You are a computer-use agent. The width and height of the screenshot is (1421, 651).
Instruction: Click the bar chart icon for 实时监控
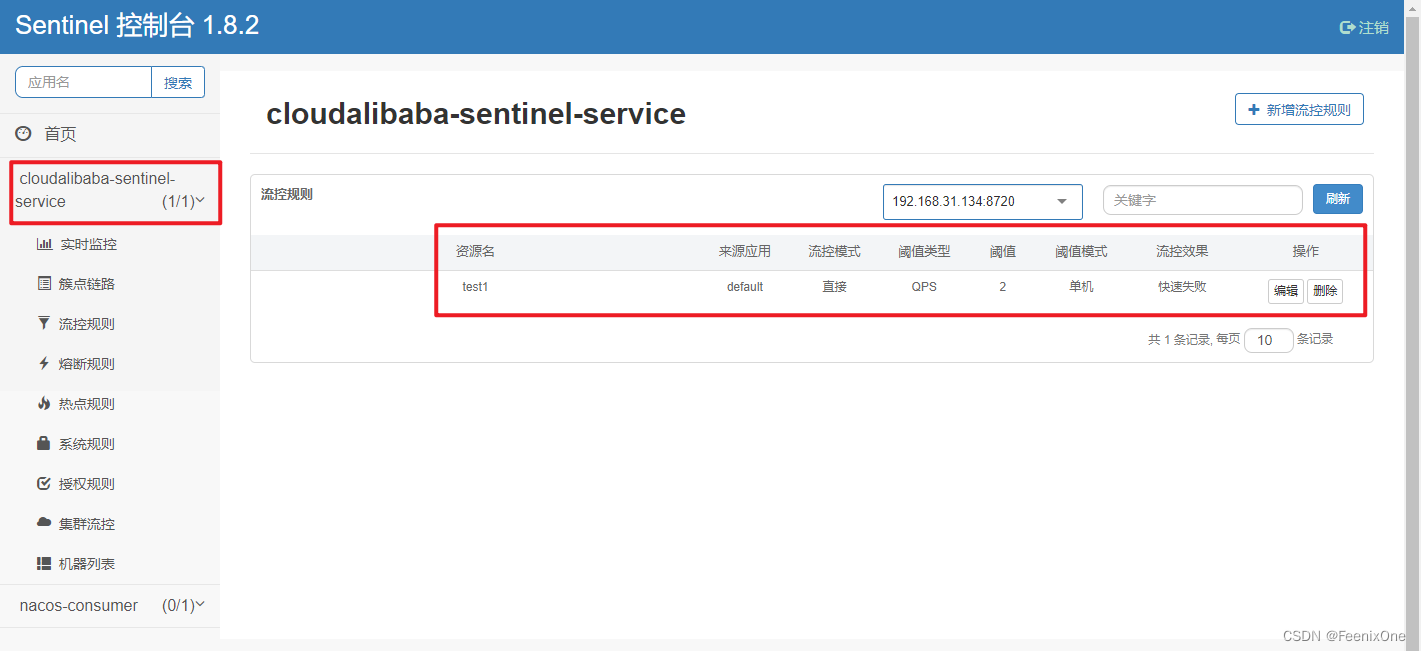[x=44, y=244]
